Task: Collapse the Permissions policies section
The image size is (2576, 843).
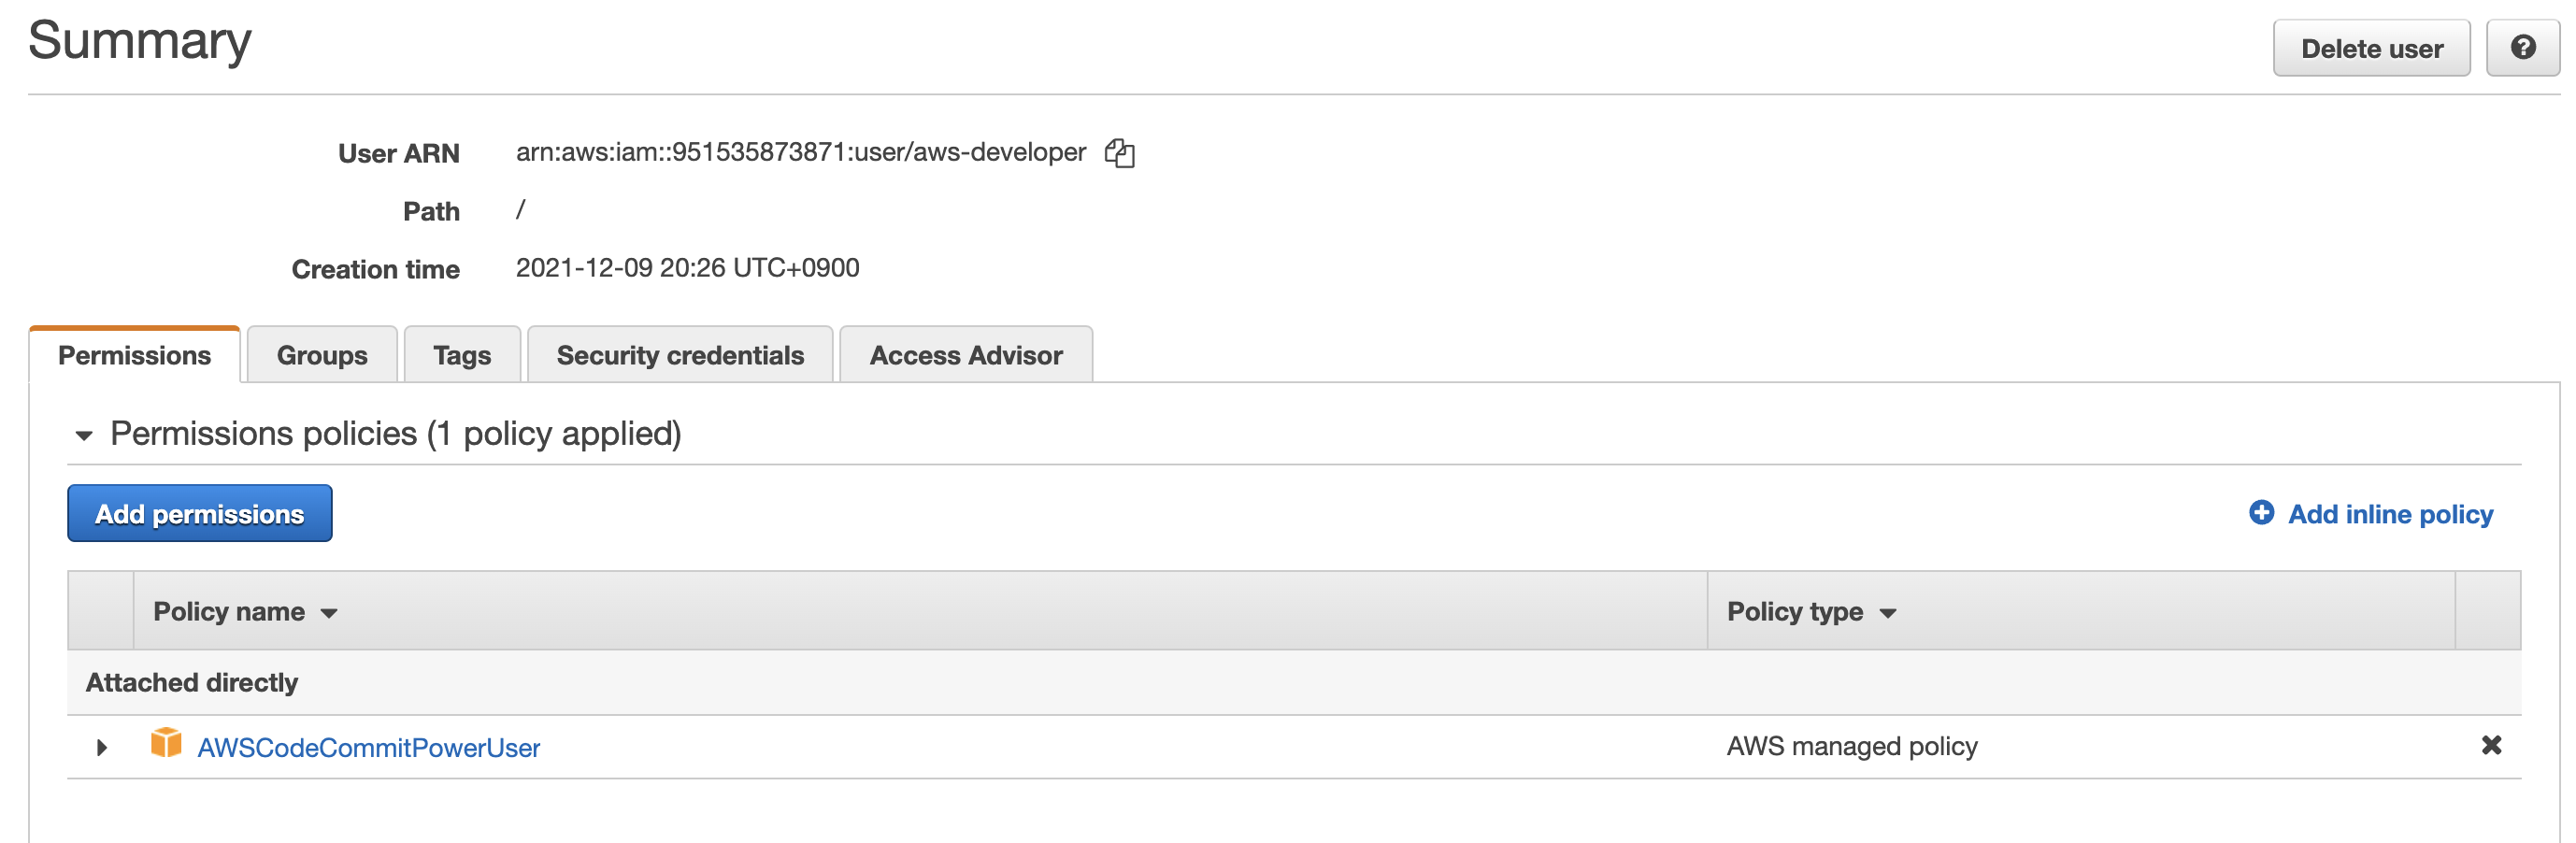Action: coord(84,435)
